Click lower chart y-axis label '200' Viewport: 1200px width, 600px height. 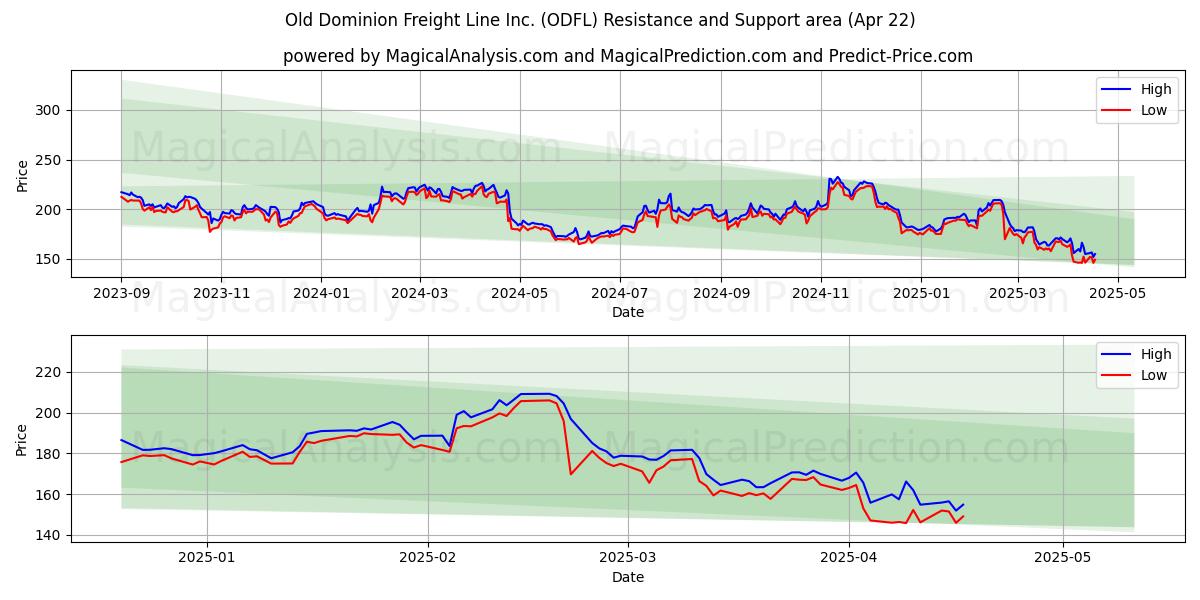tap(50, 413)
